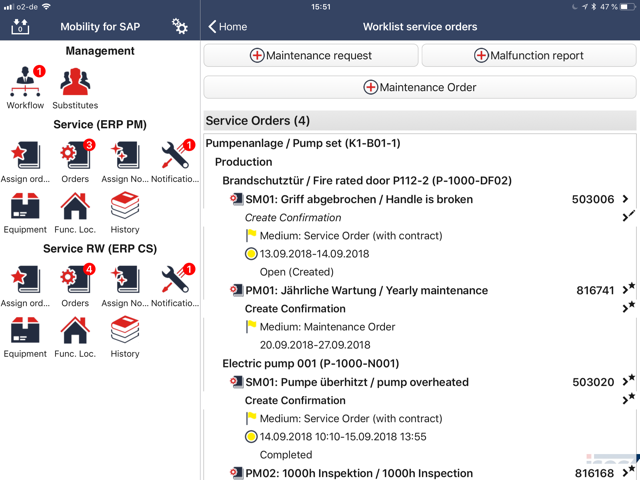Open Substitutes icon
640x480 pixels.
pos(75,87)
